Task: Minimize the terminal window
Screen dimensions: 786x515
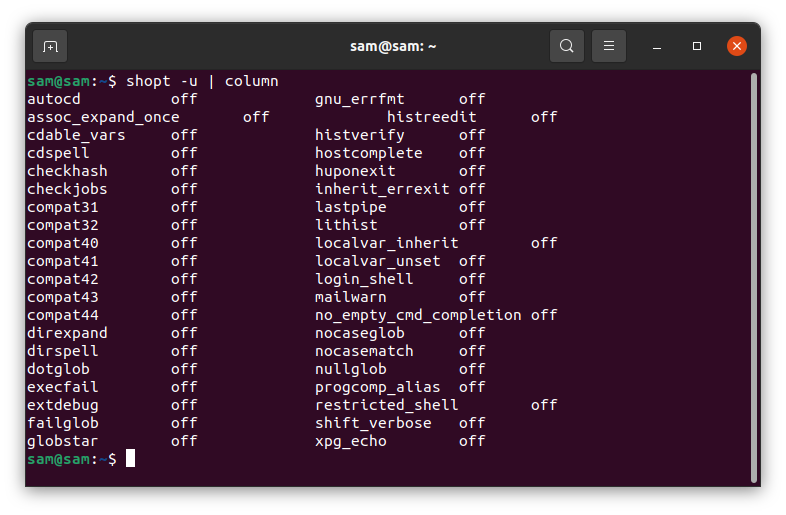Action: pos(657,46)
